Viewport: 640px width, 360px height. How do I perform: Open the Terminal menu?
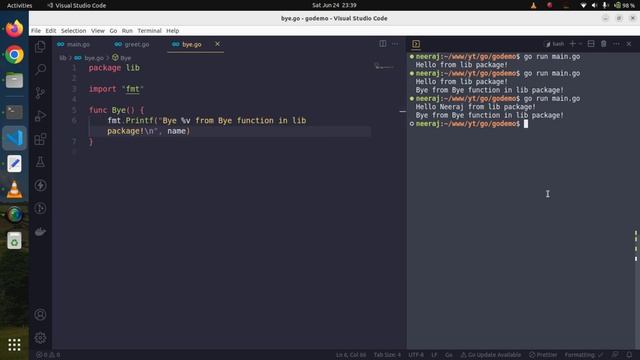(x=149, y=31)
